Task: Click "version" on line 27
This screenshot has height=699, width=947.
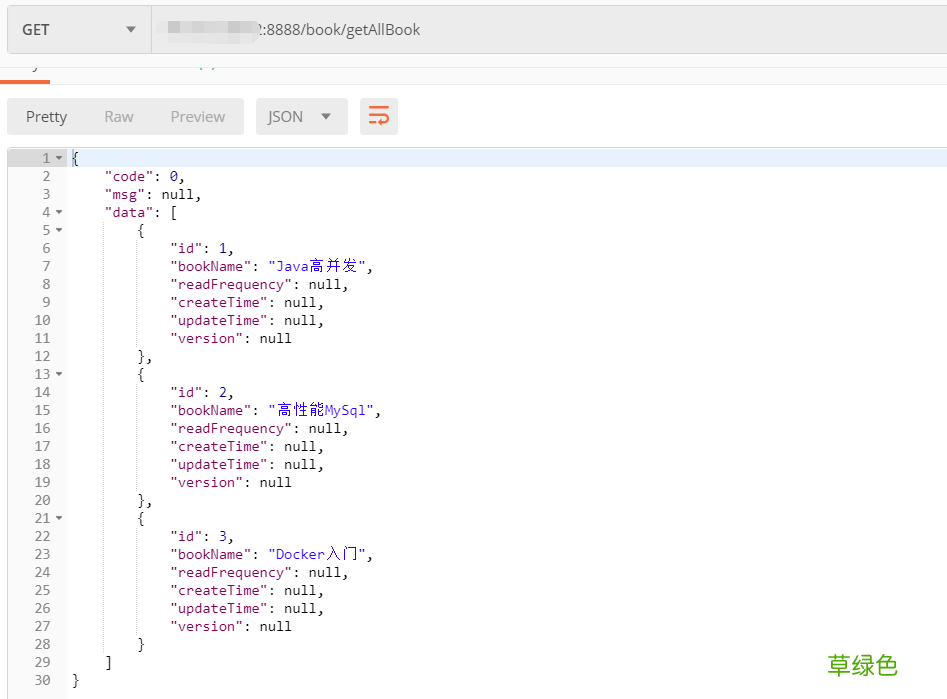Action: click(x=206, y=627)
